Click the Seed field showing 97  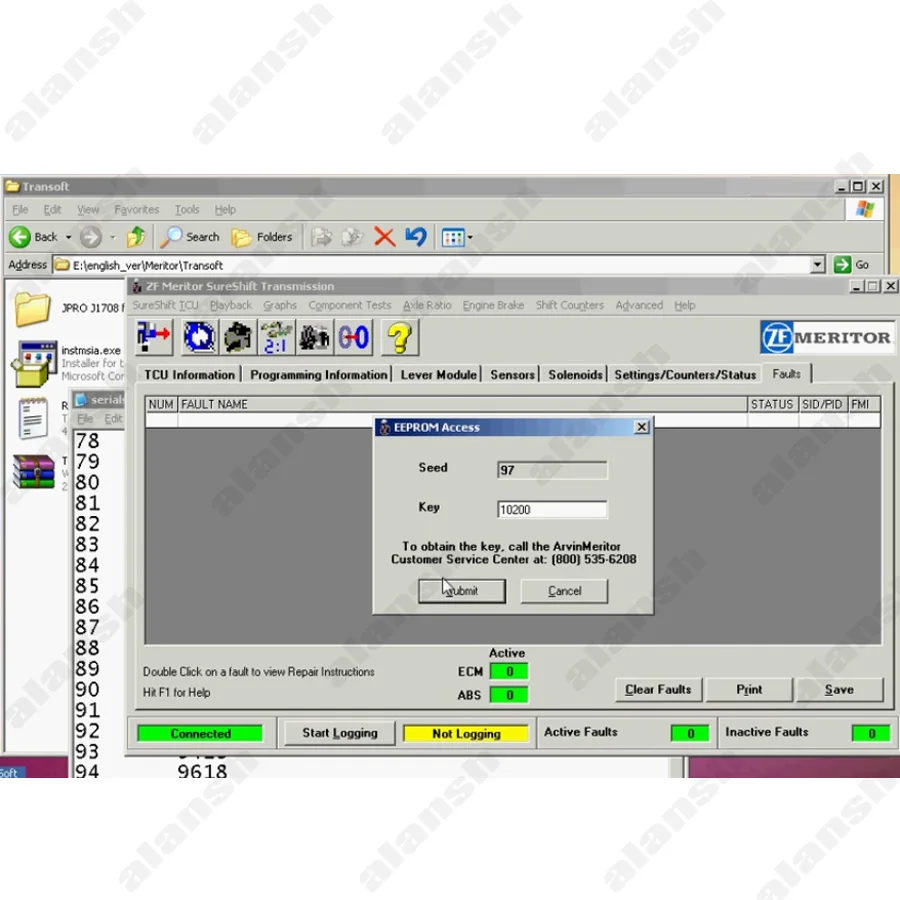[552, 470]
